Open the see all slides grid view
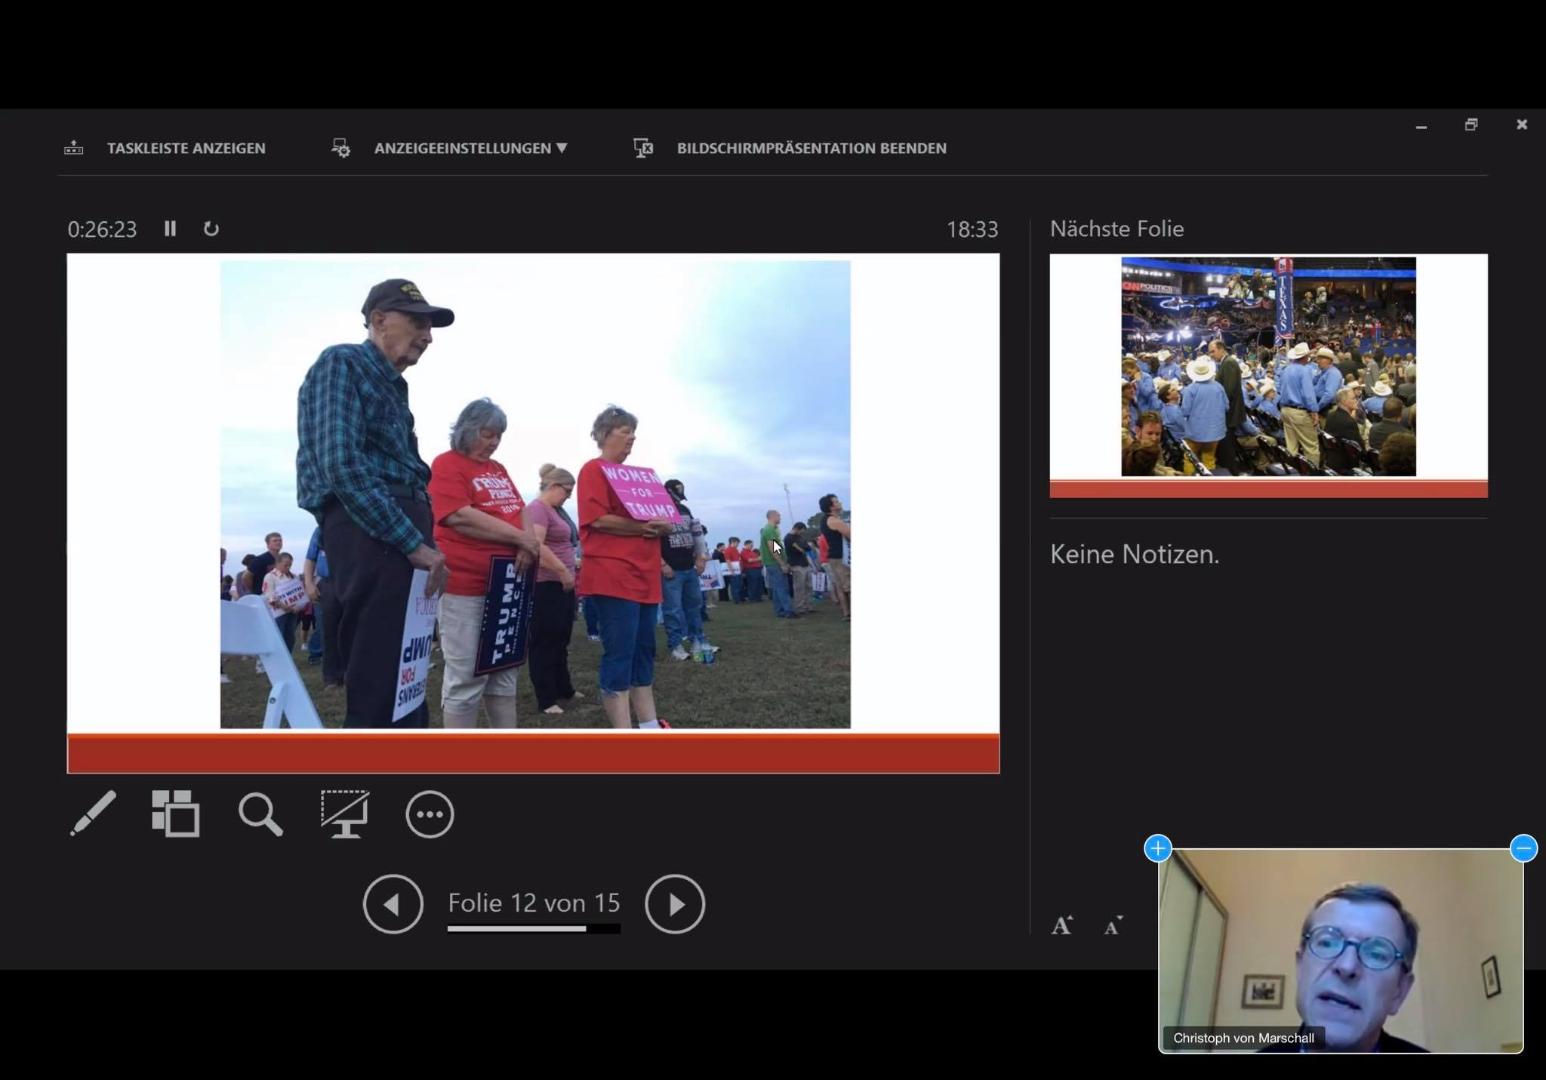Viewport: 1546px width, 1080px height. click(x=175, y=813)
